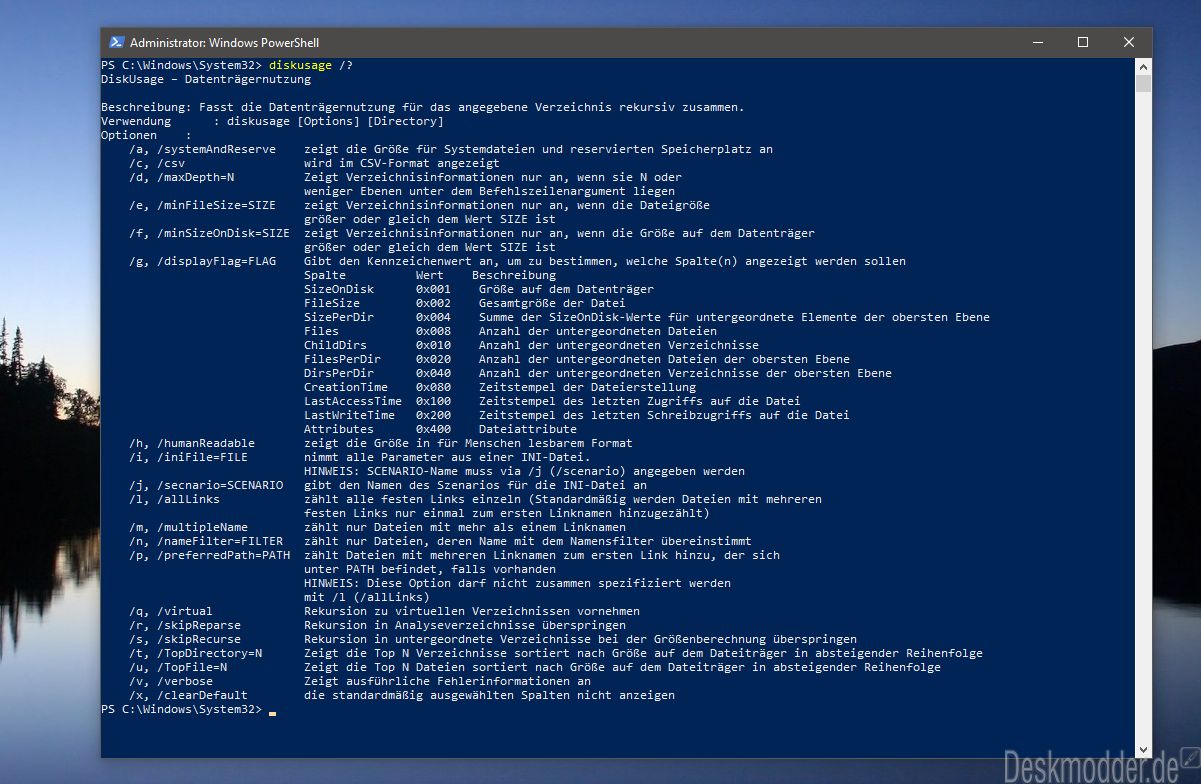Click the typed command "diskusage /?"
1201x784 pixels.
[x=311, y=65]
